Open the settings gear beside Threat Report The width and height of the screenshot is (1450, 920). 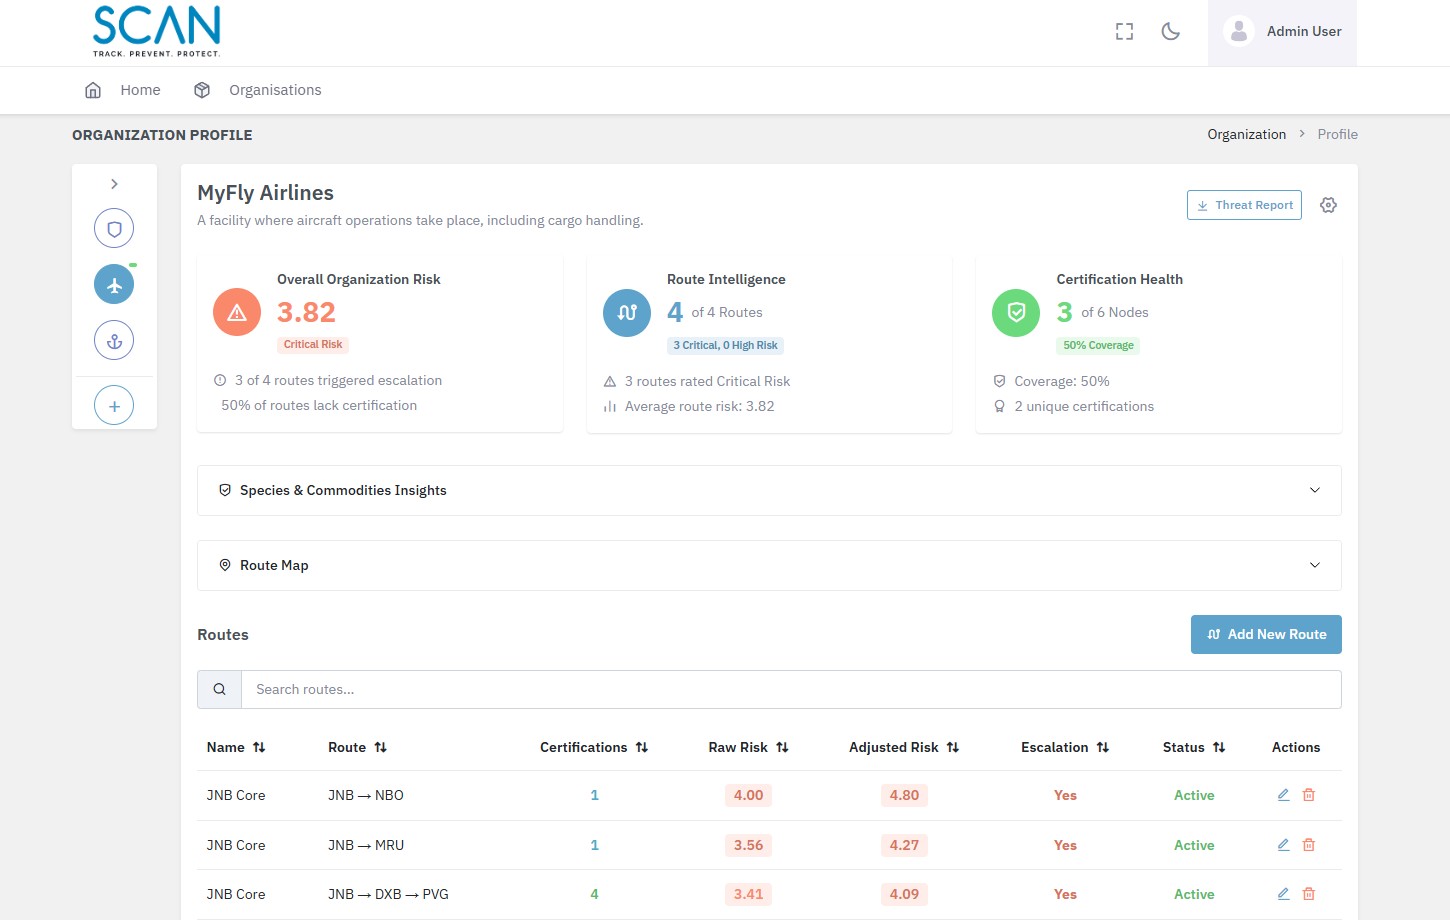click(x=1328, y=204)
